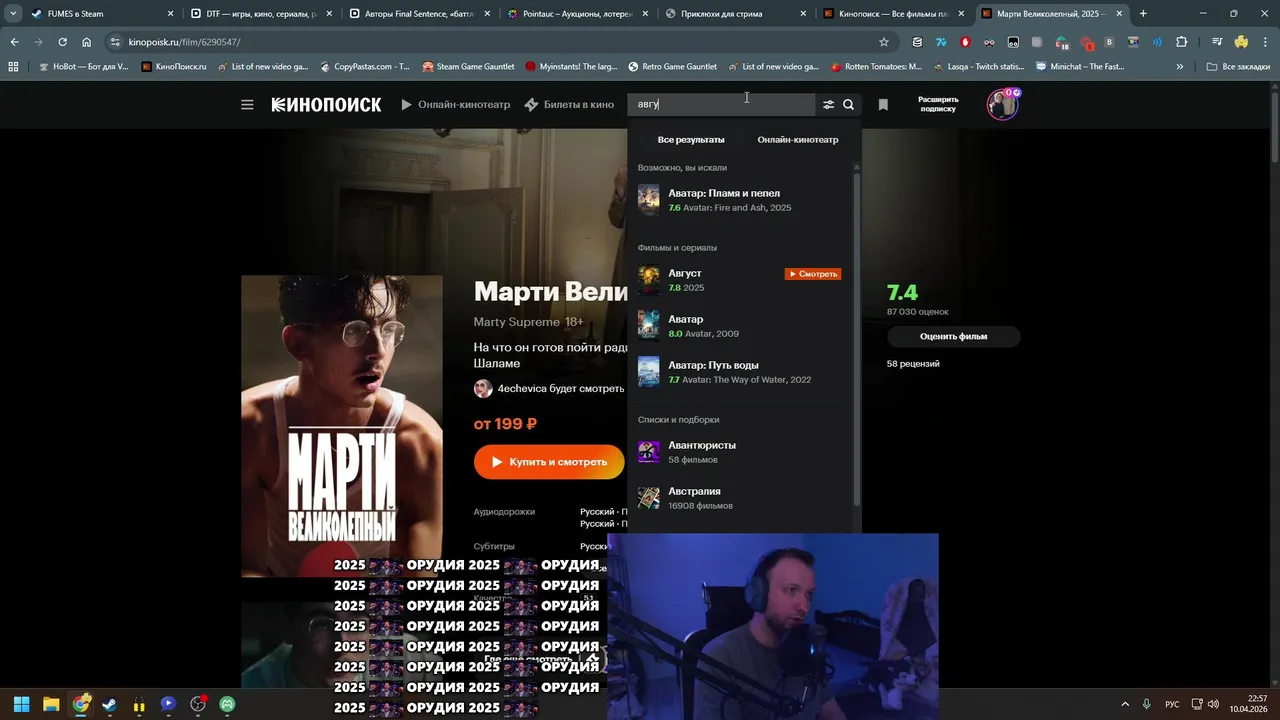The height and width of the screenshot is (720, 1280).
Task: Open bookmarks flag icon in Kinopoisk header
Action: (x=883, y=105)
